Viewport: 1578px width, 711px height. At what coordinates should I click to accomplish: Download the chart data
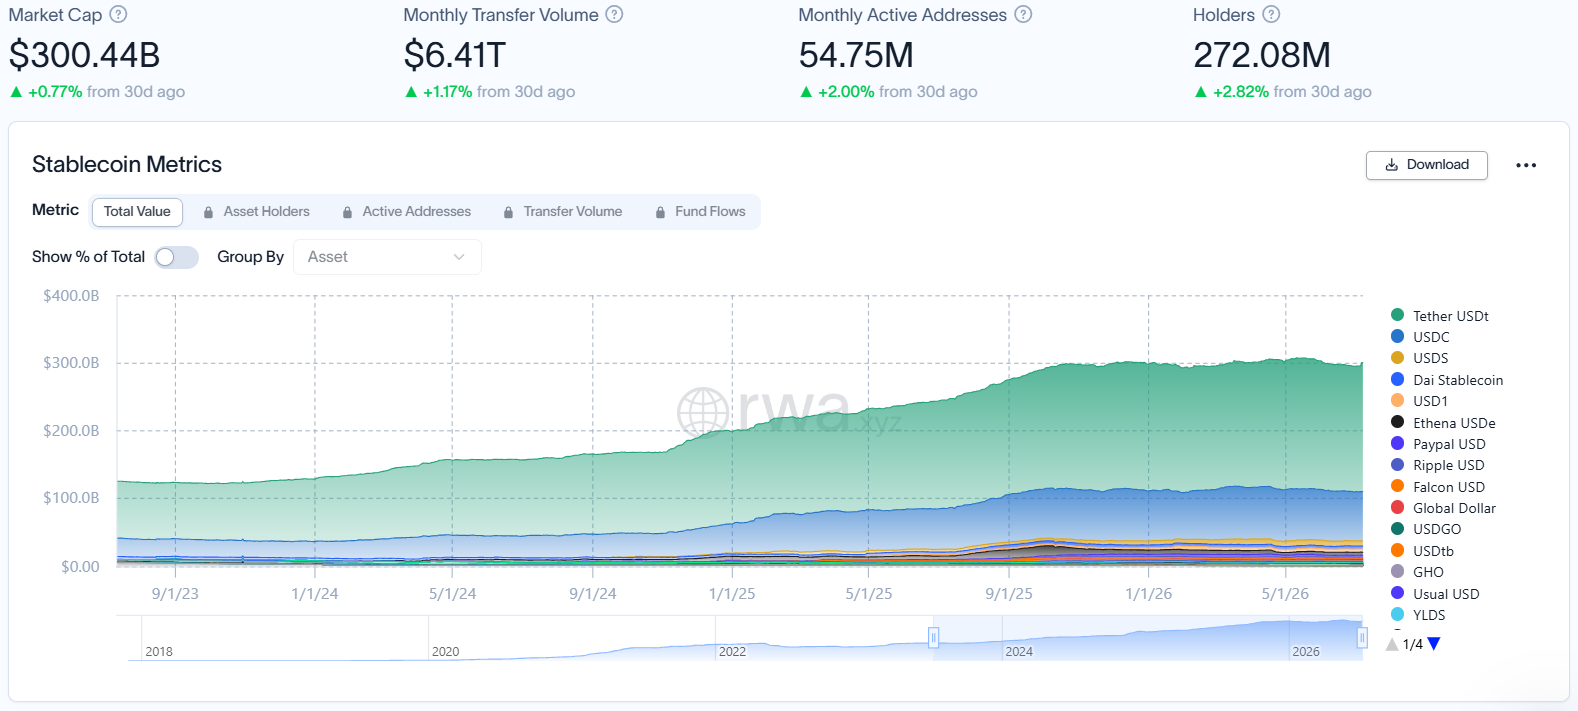point(1427,165)
